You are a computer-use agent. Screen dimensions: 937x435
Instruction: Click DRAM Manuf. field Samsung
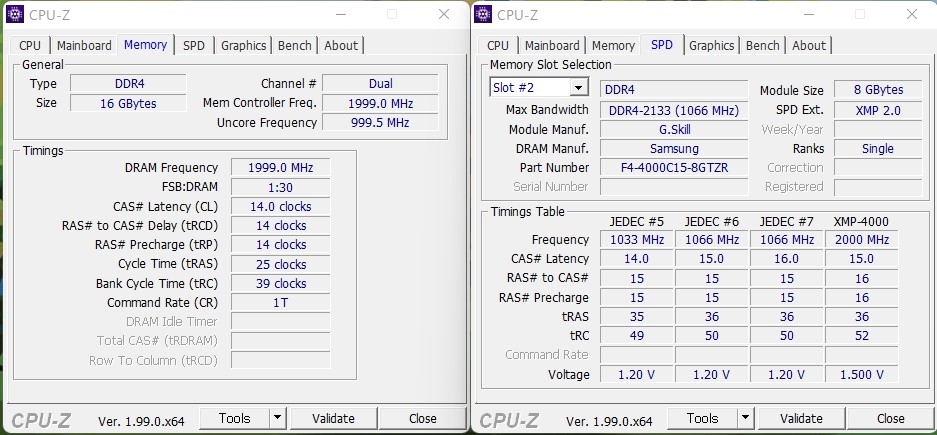674,148
